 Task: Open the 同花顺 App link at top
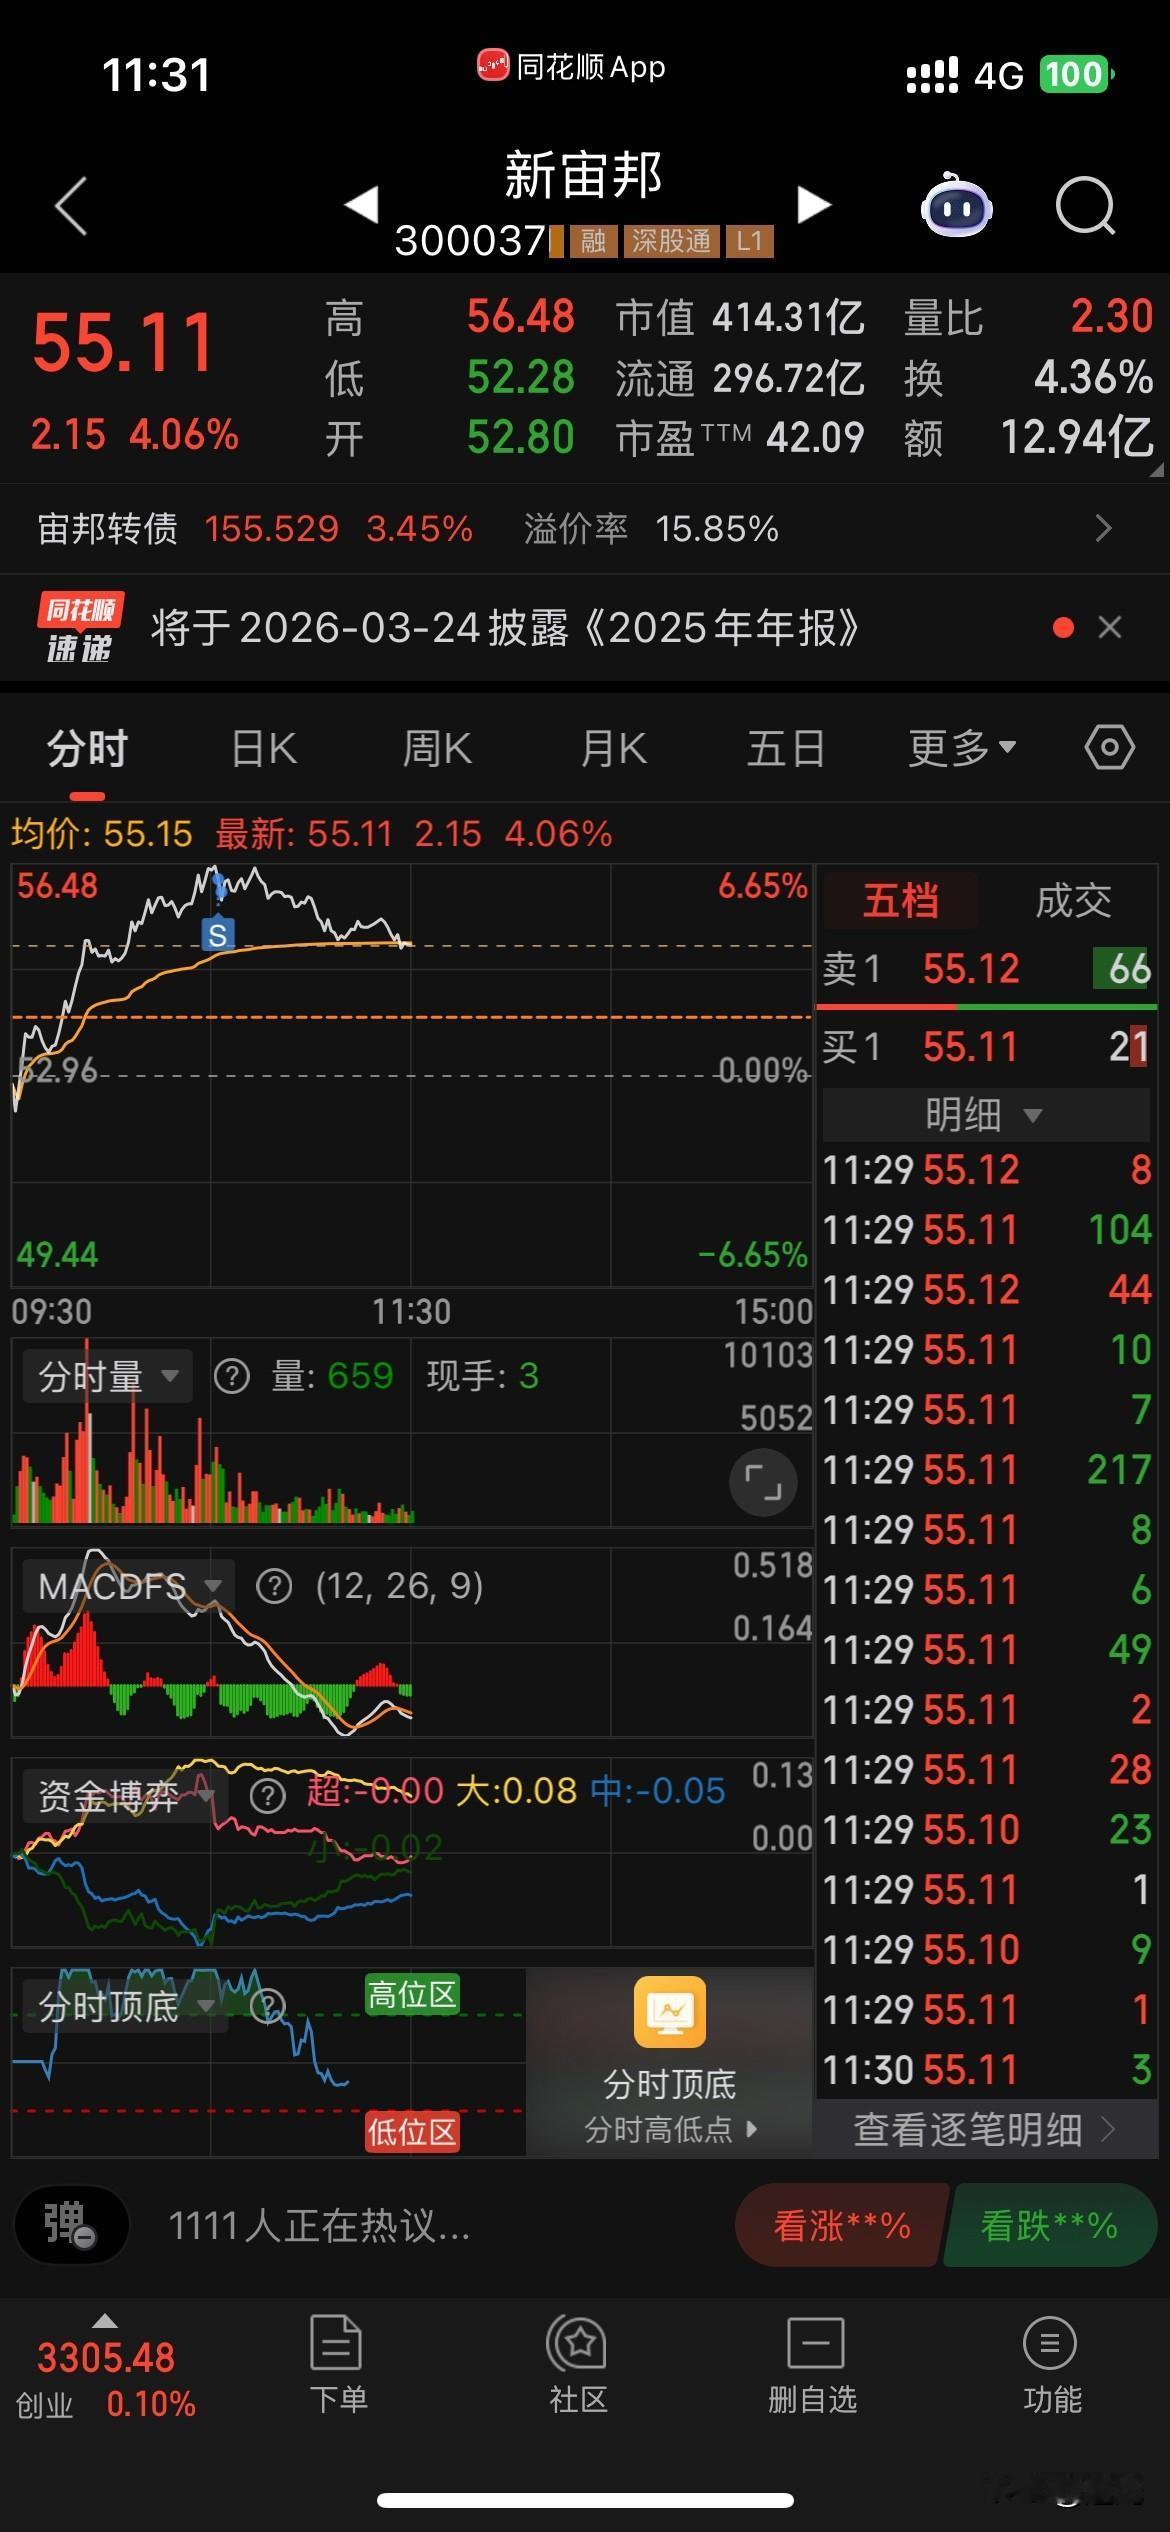pyautogui.click(x=570, y=67)
